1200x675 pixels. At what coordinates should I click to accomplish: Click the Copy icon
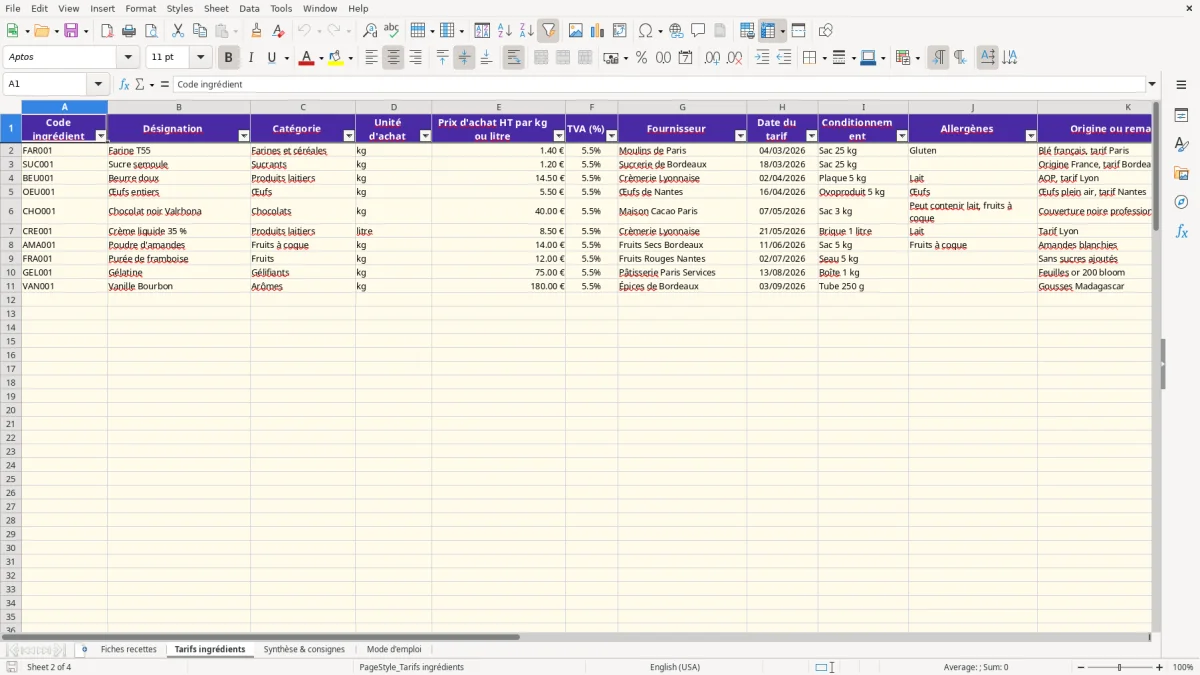200,31
